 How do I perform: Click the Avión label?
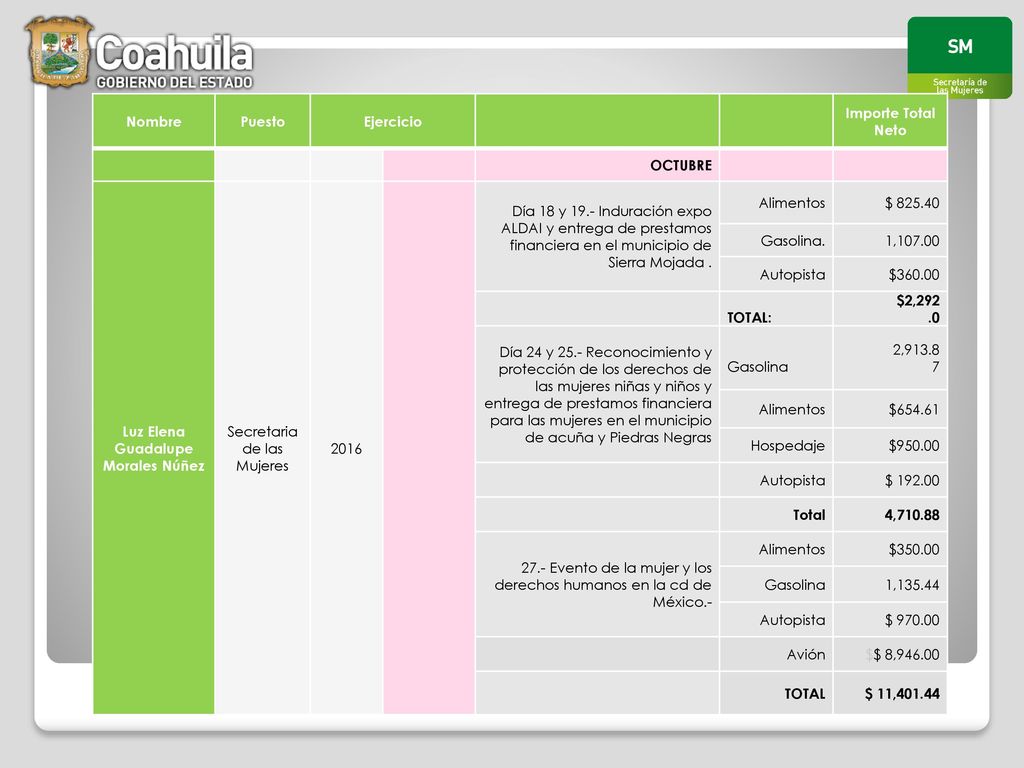click(806, 655)
